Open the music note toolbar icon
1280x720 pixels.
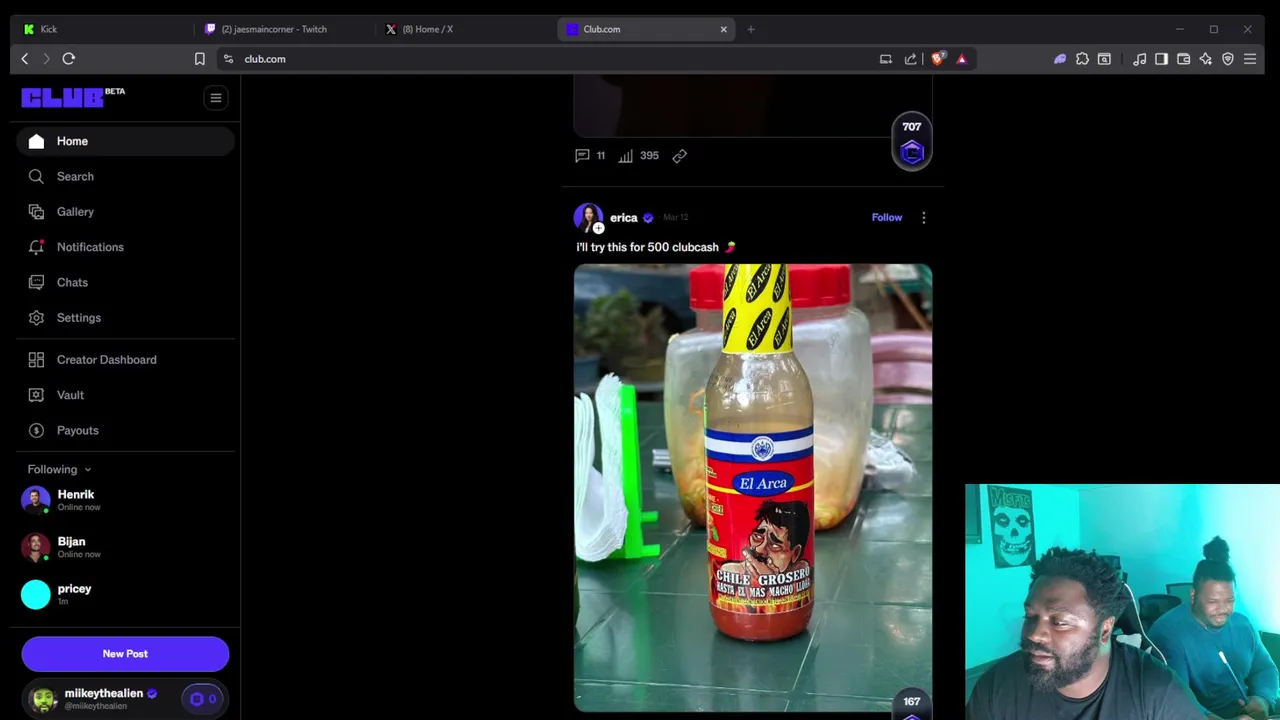[1139, 59]
